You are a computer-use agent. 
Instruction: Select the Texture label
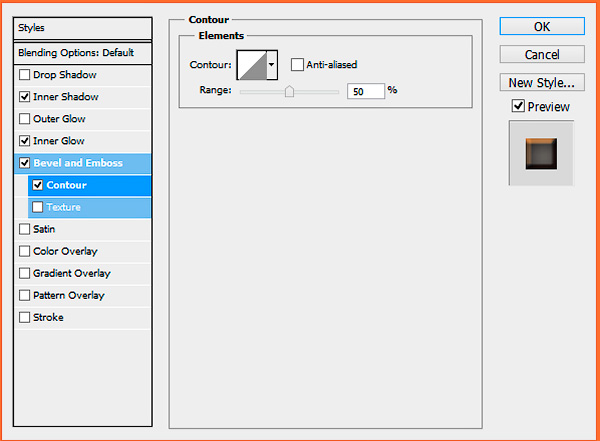pos(64,207)
